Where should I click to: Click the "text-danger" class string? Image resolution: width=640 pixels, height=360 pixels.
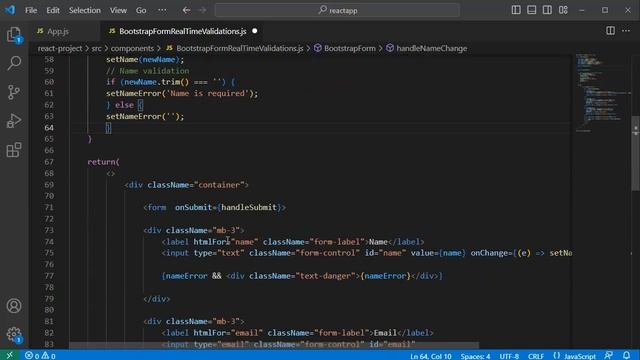click(325, 276)
